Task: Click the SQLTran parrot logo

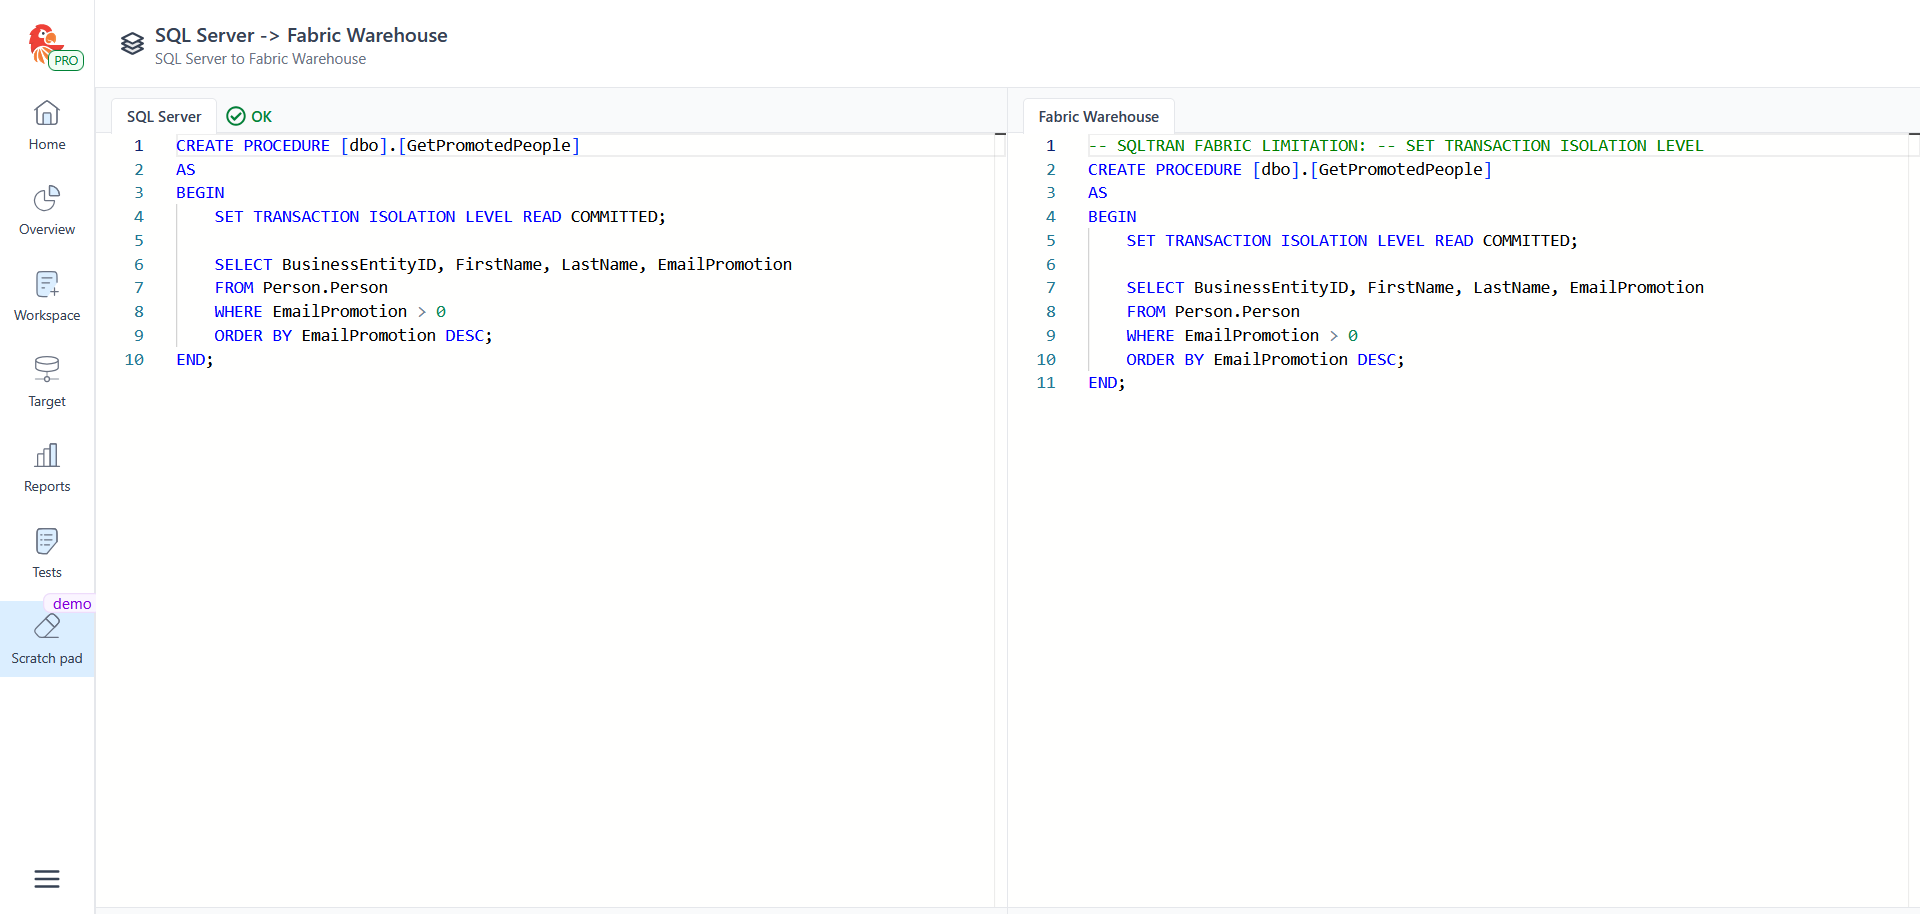Action: pyautogui.click(x=43, y=42)
